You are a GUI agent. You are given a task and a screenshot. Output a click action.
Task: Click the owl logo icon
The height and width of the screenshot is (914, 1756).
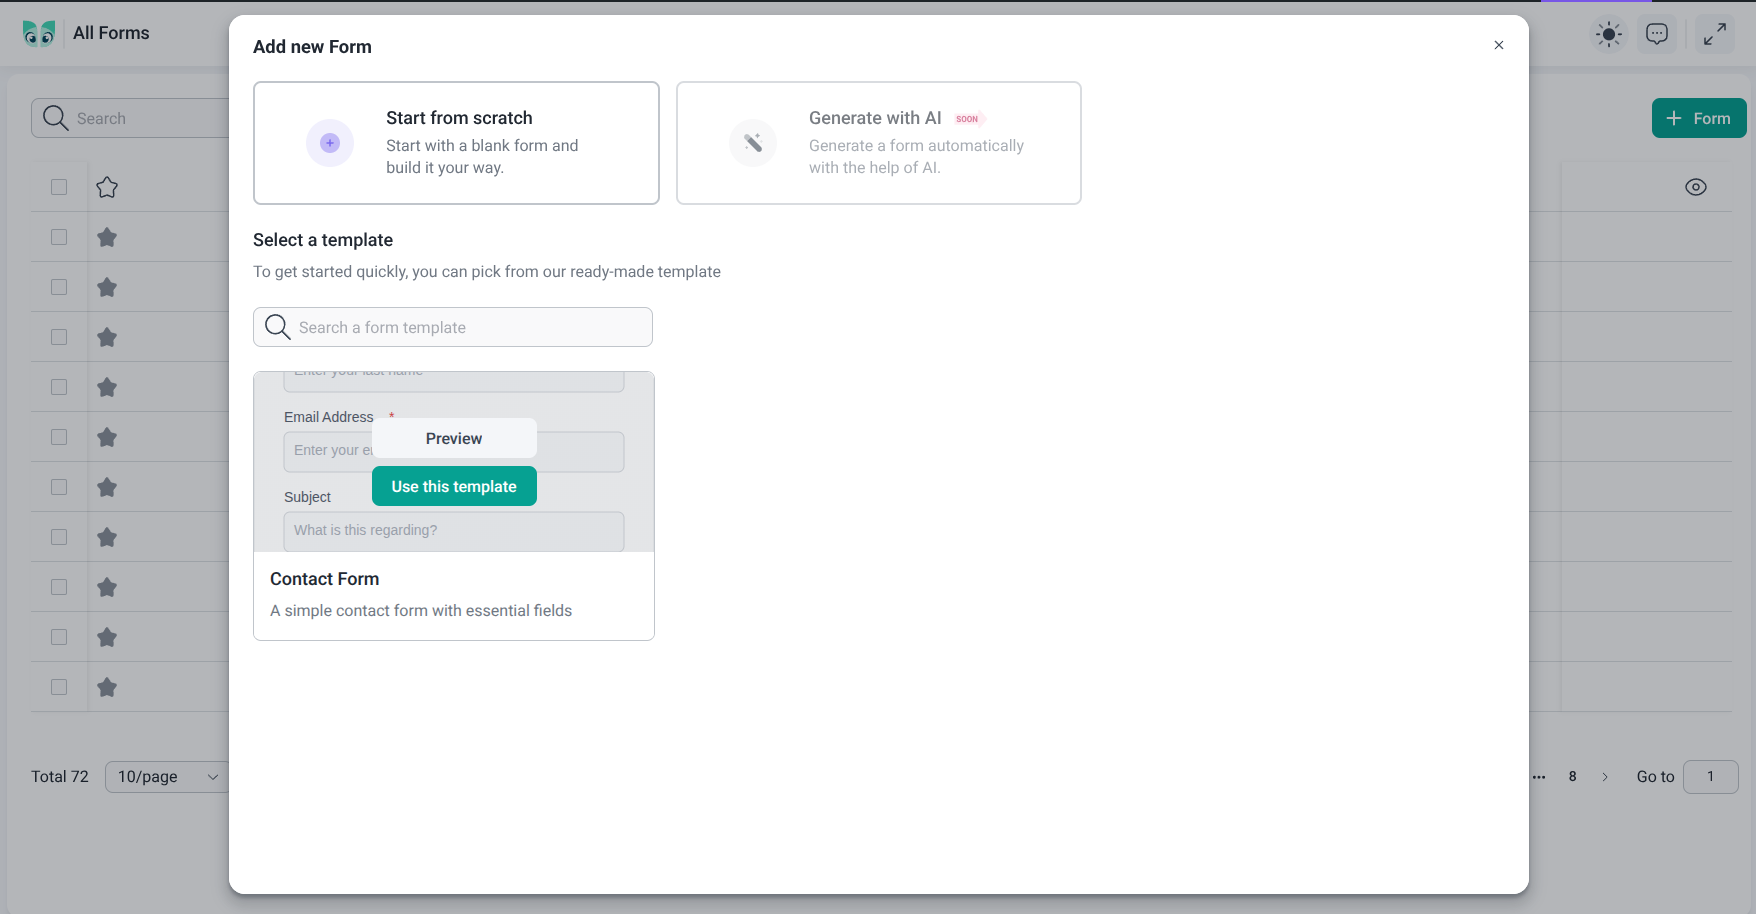pyautogui.click(x=39, y=33)
